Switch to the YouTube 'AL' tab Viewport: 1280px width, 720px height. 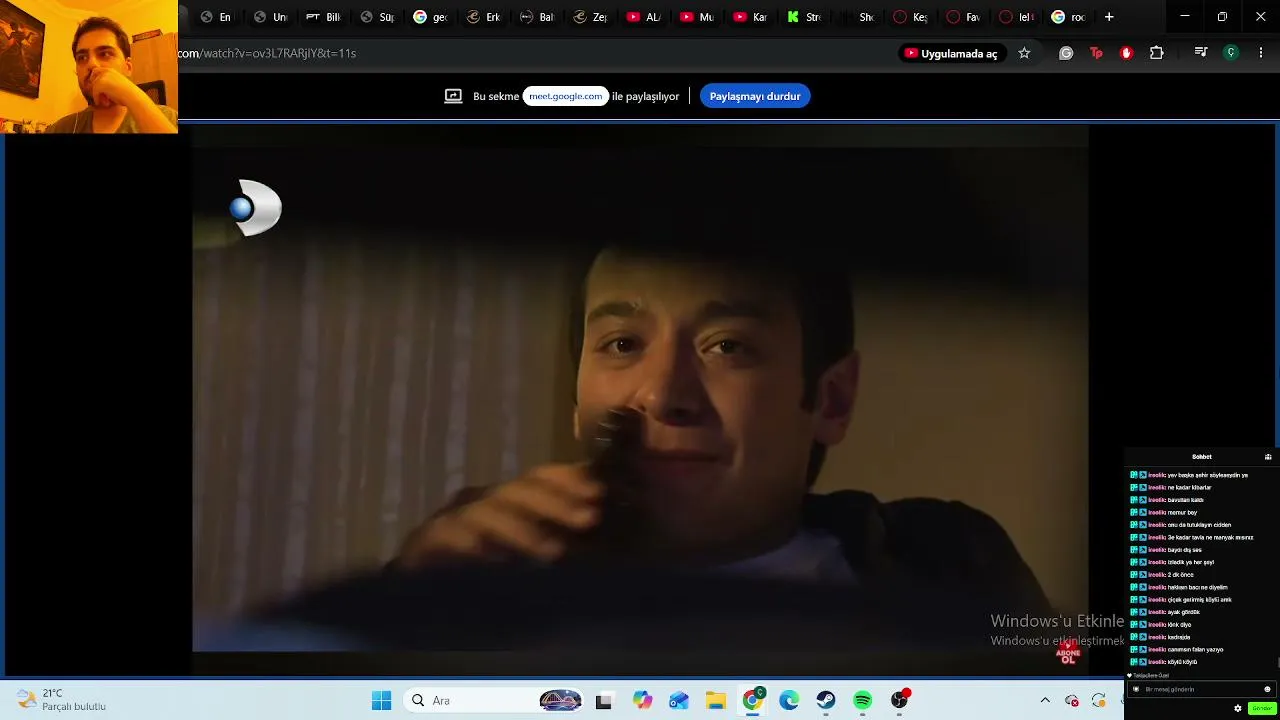coord(644,17)
